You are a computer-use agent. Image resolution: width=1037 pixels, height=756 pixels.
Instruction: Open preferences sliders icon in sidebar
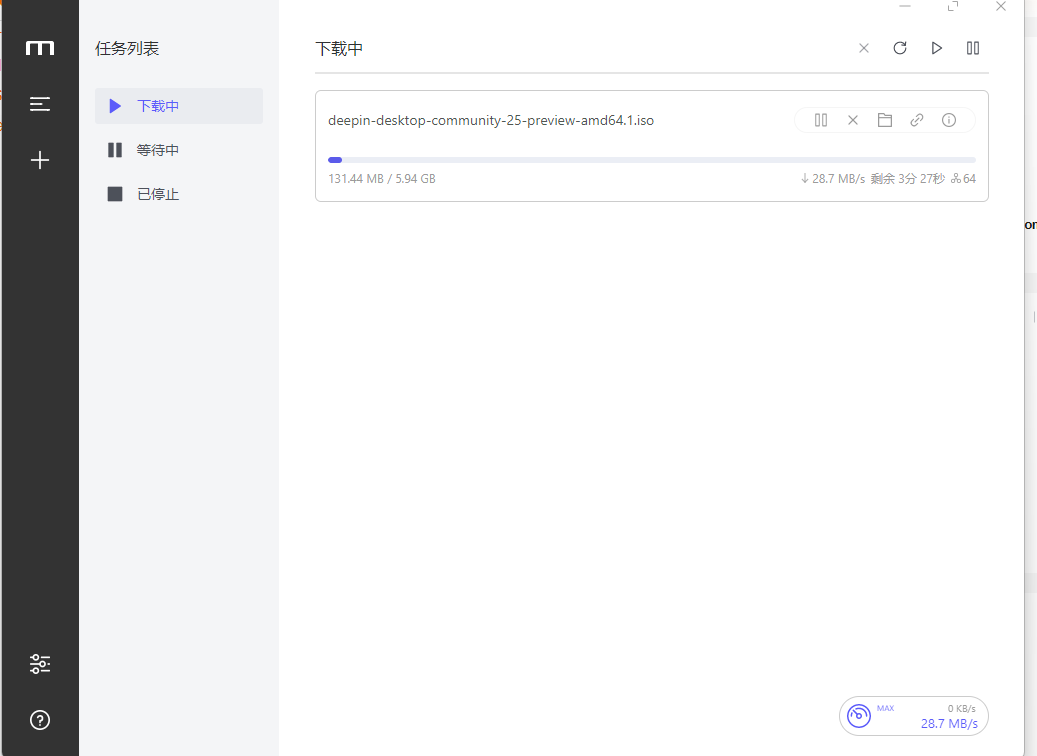point(40,663)
